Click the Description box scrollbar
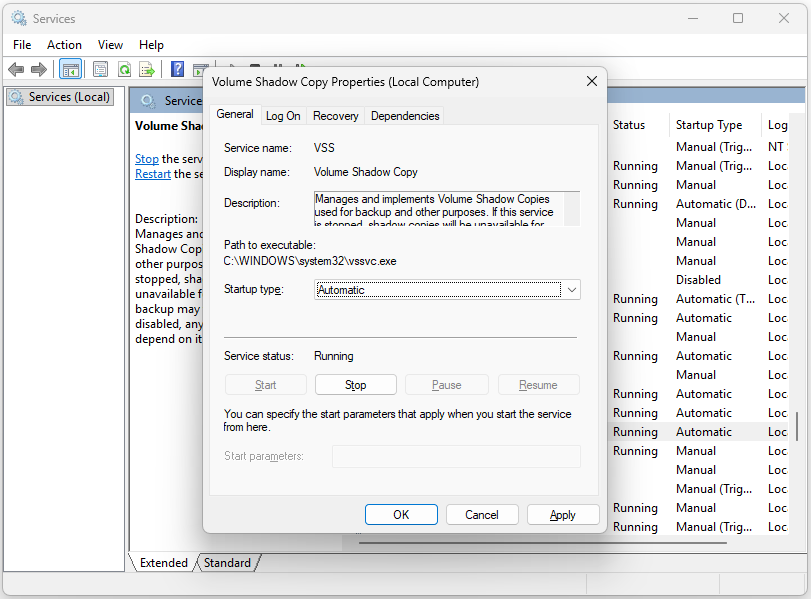Viewport: 811px width, 599px height. (x=572, y=208)
